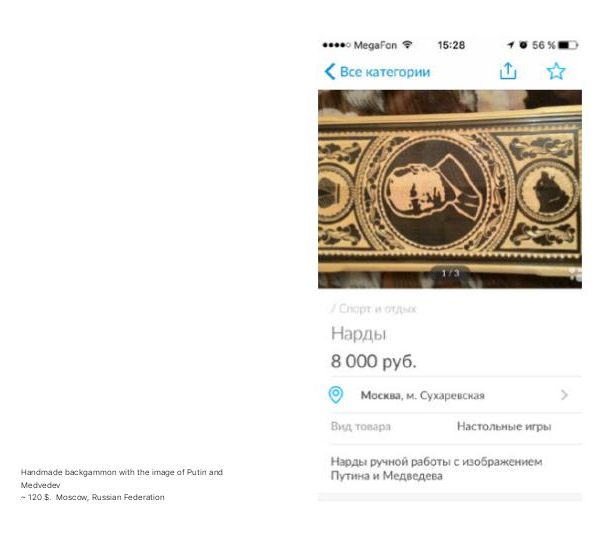600x543 pixels.
Task: Tap the 15:28 status bar clock
Action: click(451, 45)
